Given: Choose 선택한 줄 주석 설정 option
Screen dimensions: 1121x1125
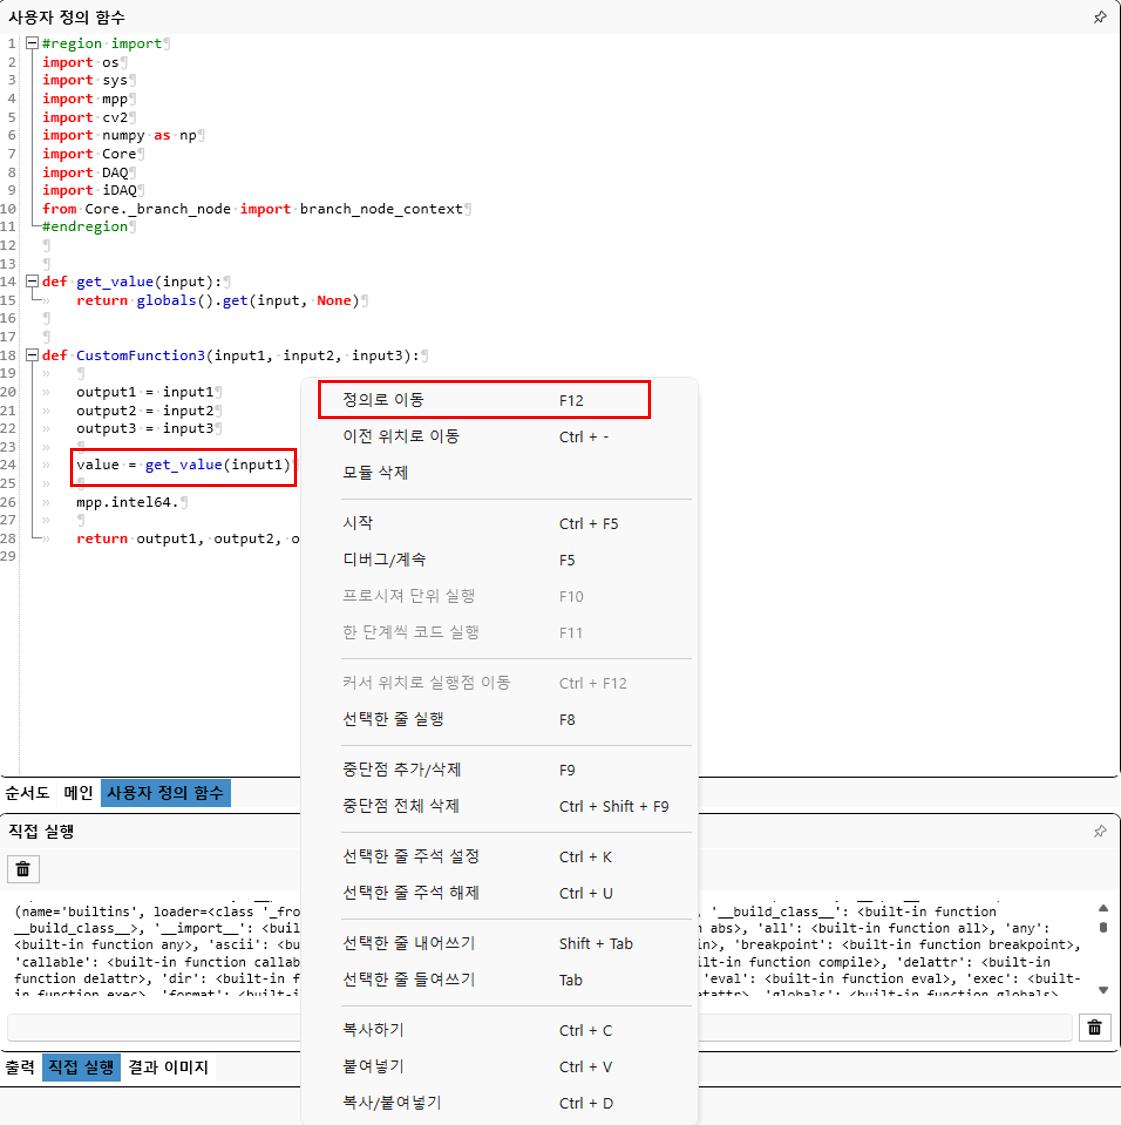Looking at the screenshot, I should coord(411,857).
